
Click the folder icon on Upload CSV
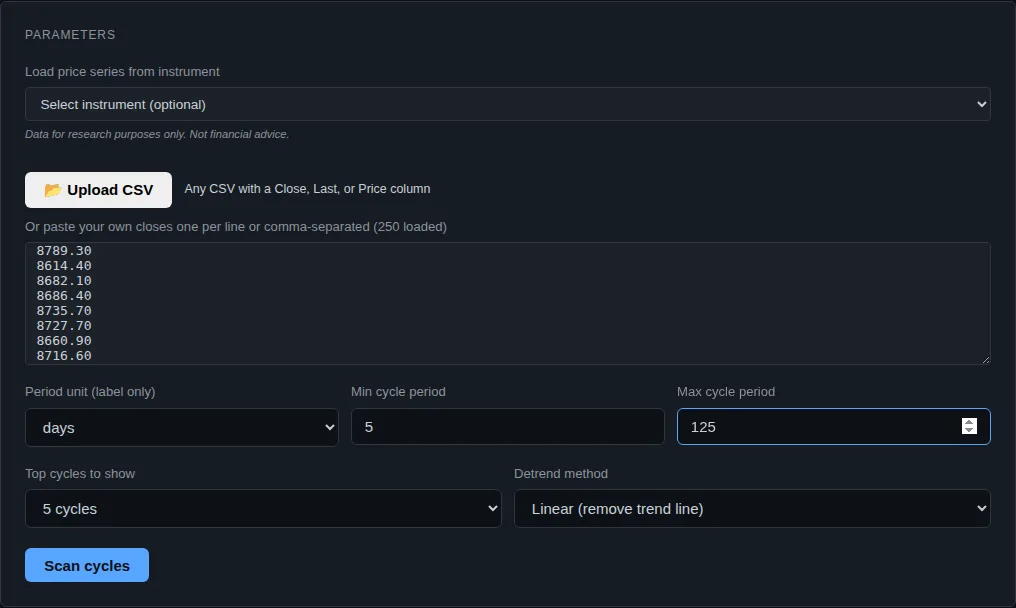point(52,190)
